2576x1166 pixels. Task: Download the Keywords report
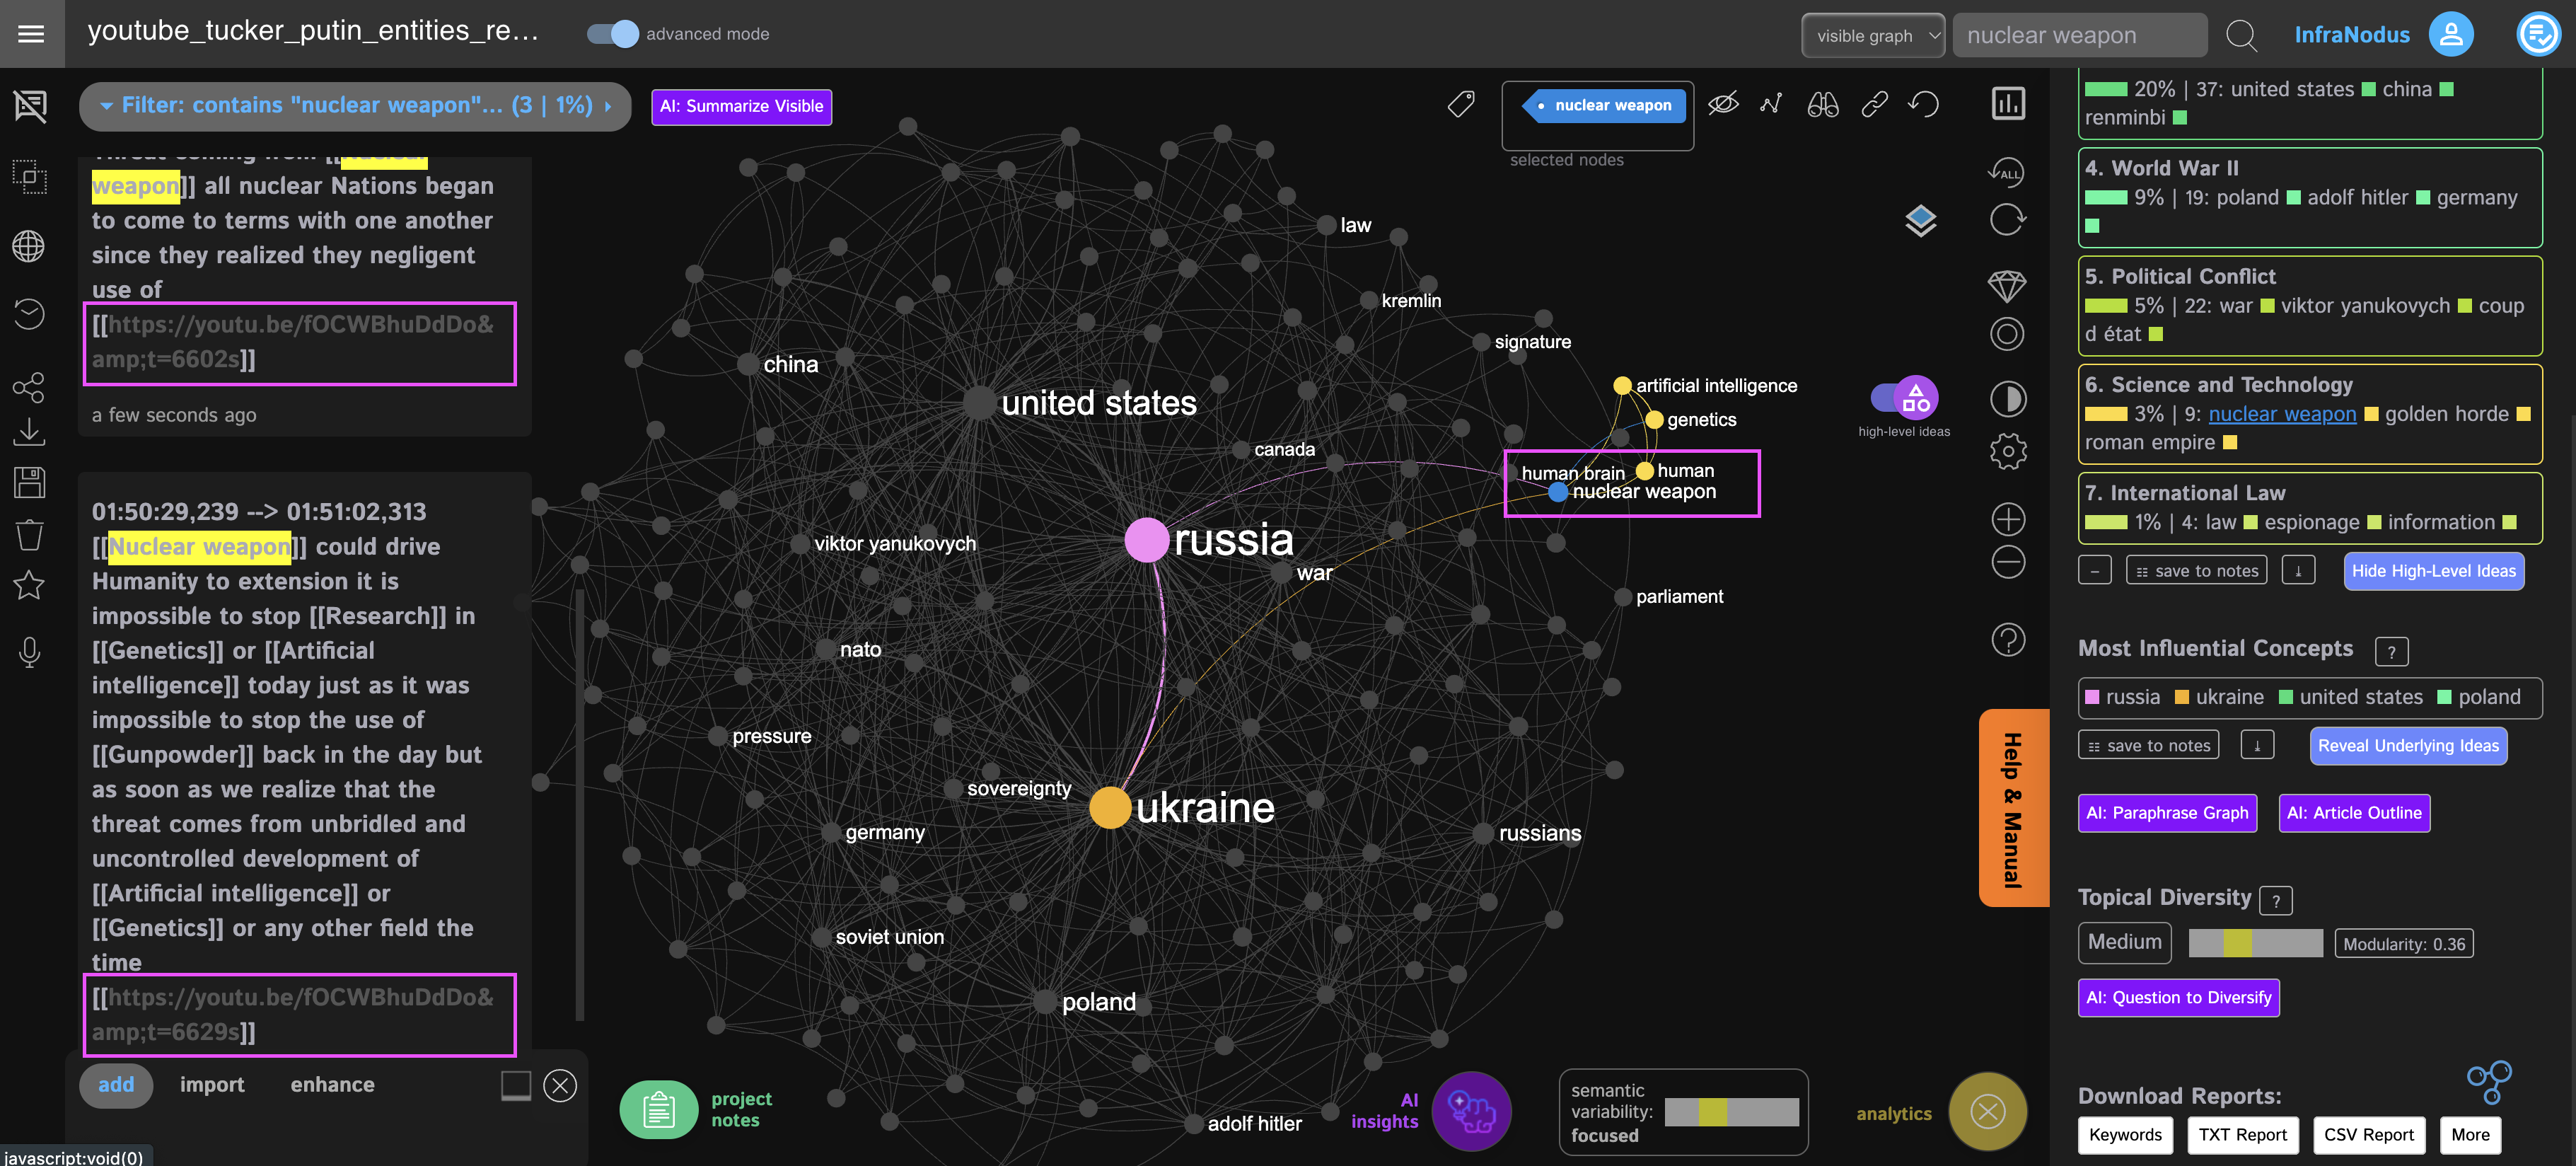2125,1134
